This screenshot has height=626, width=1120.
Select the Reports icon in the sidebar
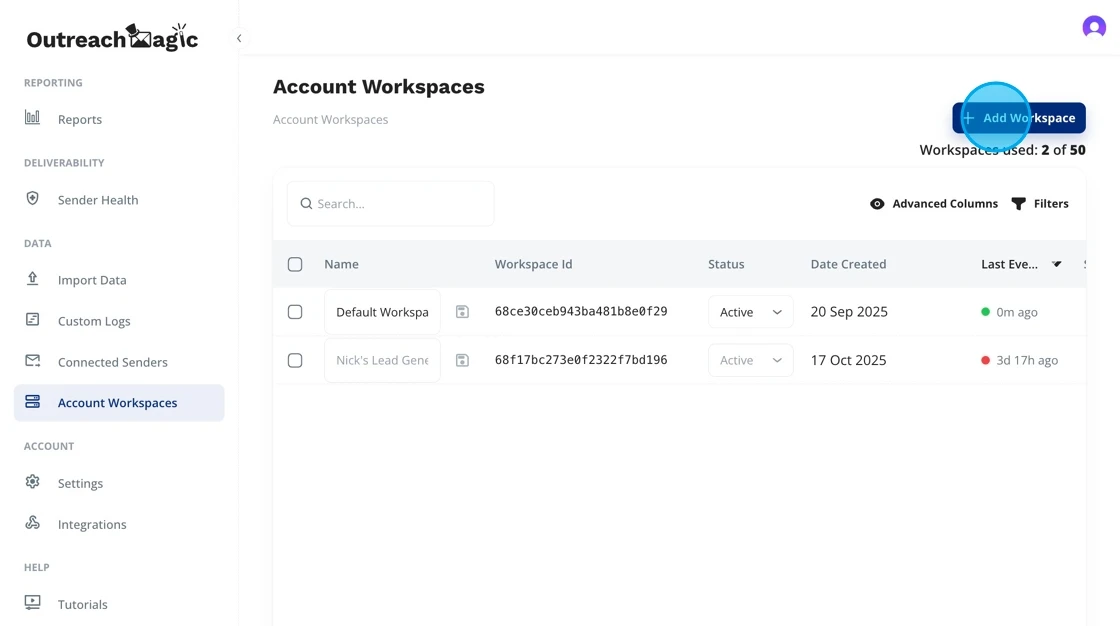(32, 119)
